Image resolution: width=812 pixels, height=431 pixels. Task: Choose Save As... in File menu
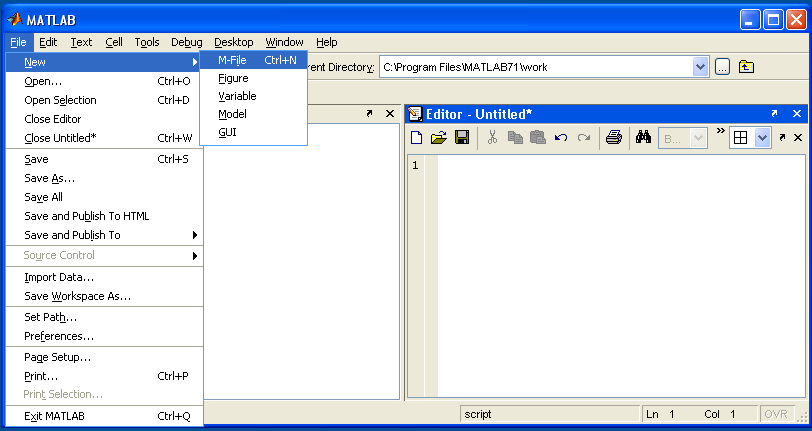(x=104, y=178)
